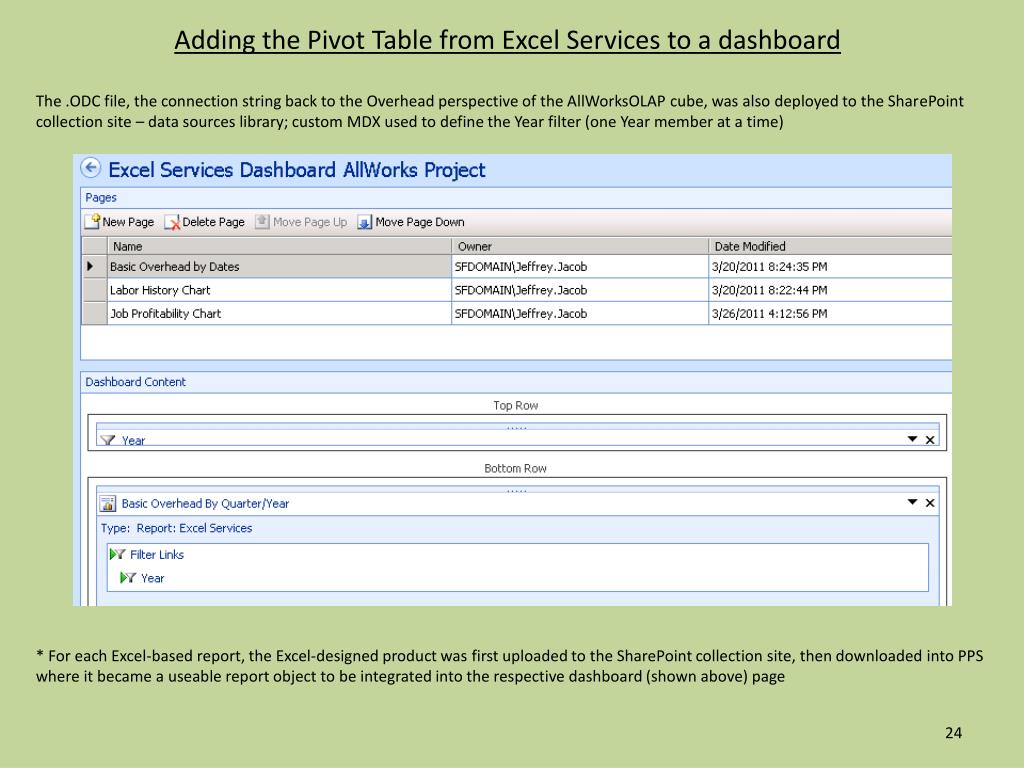Click the Top Row zone label
Screen dimensions: 1024x768
pyautogui.click(x=515, y=406)
